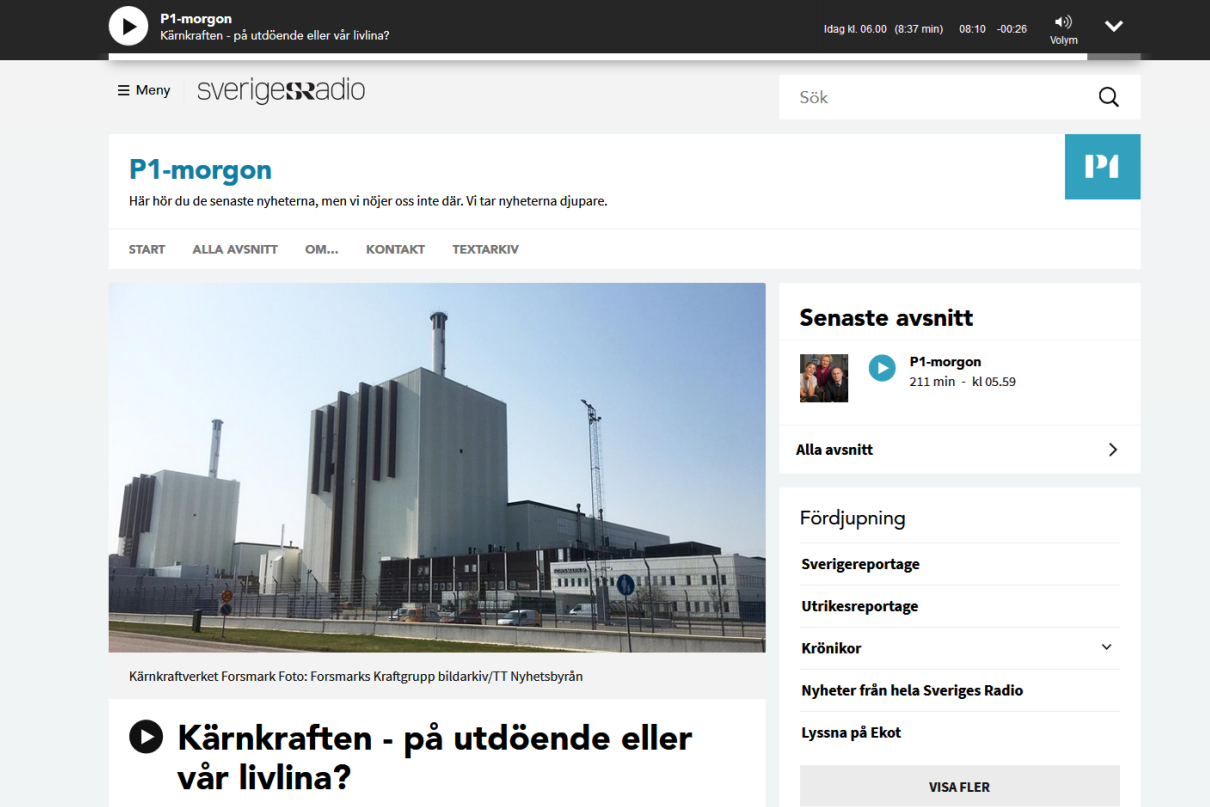Open the Sverigereportage link
The height and width of the screenshot is (807, 1210).
(860, 564)
